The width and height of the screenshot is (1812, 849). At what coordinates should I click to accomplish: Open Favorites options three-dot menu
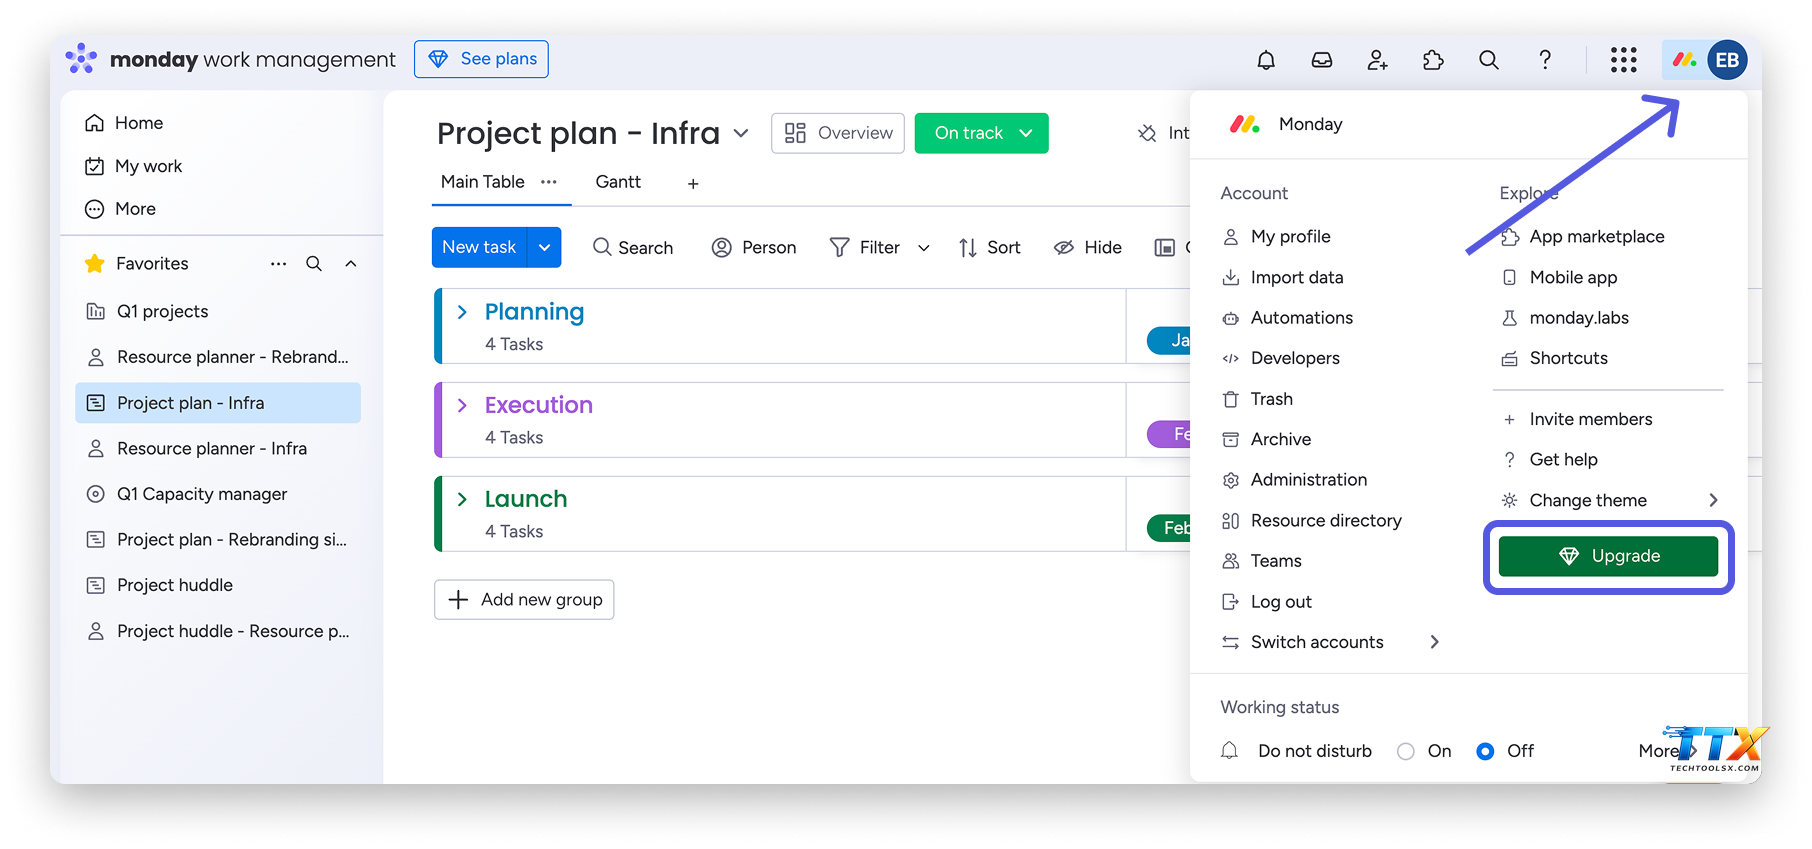coord(278,264)
